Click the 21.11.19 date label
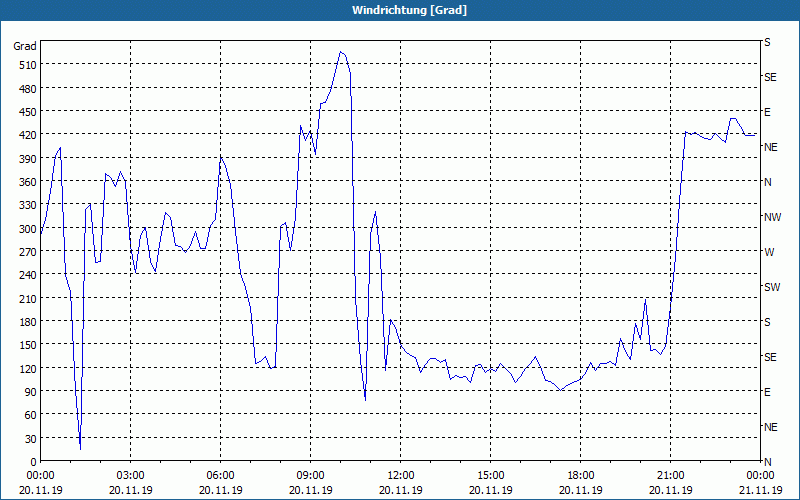This screenshot has width=800, height=500. click(x=760, y=490)
